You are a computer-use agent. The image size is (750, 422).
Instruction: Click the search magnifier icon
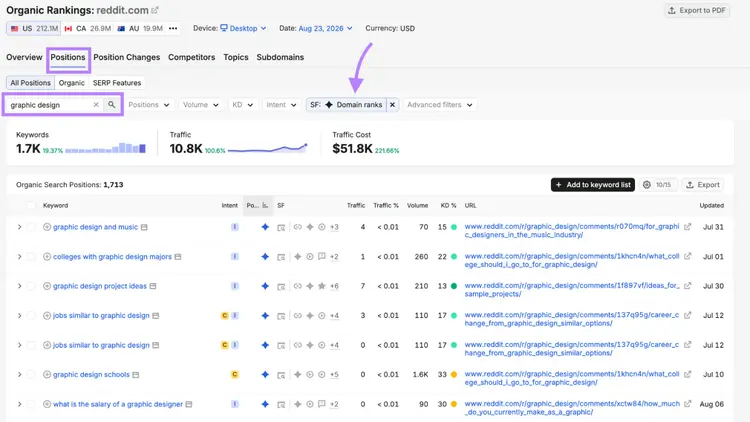coord(111,104)
